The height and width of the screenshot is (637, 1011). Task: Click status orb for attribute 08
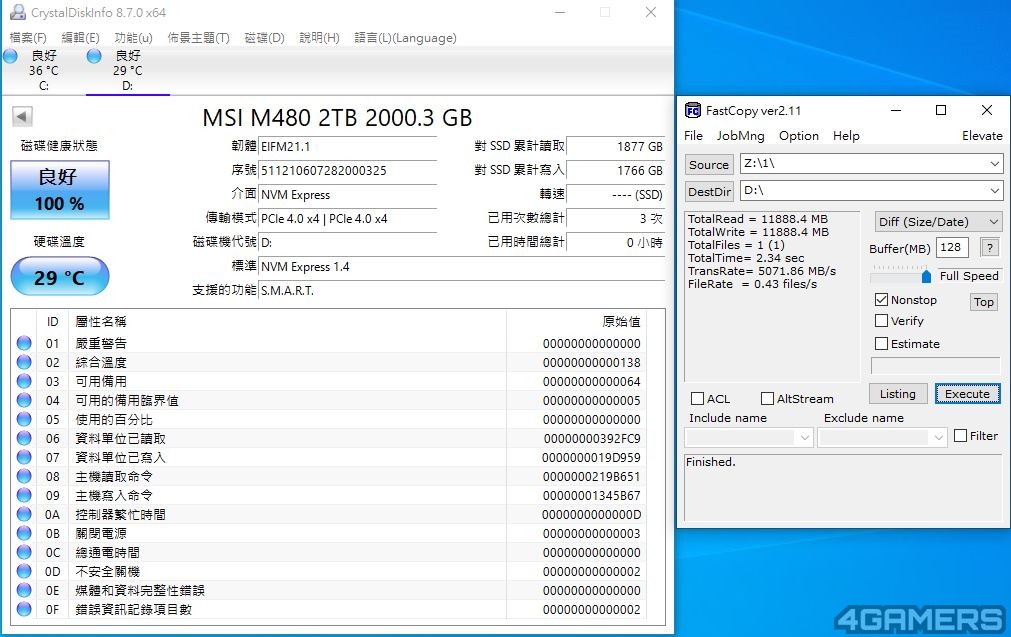25,476
